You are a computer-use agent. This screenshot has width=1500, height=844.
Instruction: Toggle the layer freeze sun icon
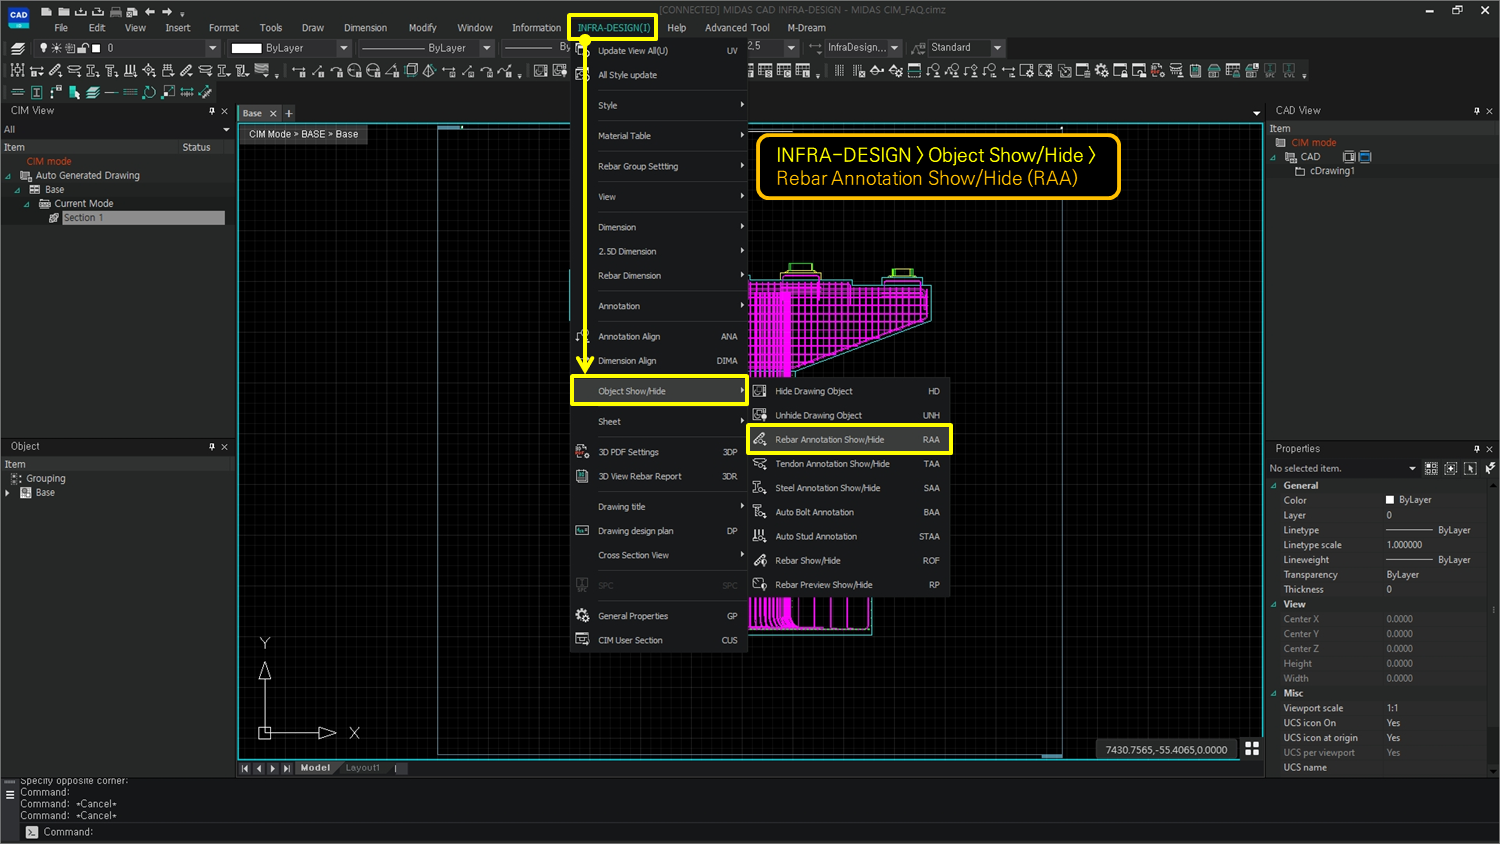coord(56,48)
